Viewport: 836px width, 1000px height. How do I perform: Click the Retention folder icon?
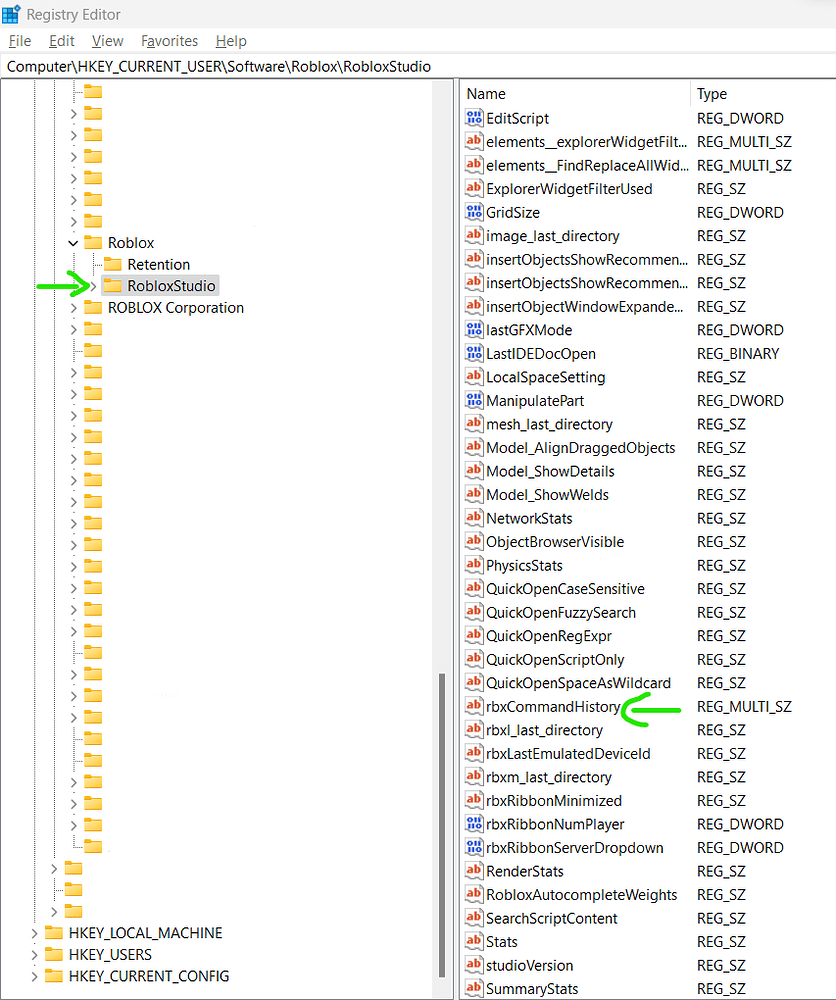[x=113, y=264]
